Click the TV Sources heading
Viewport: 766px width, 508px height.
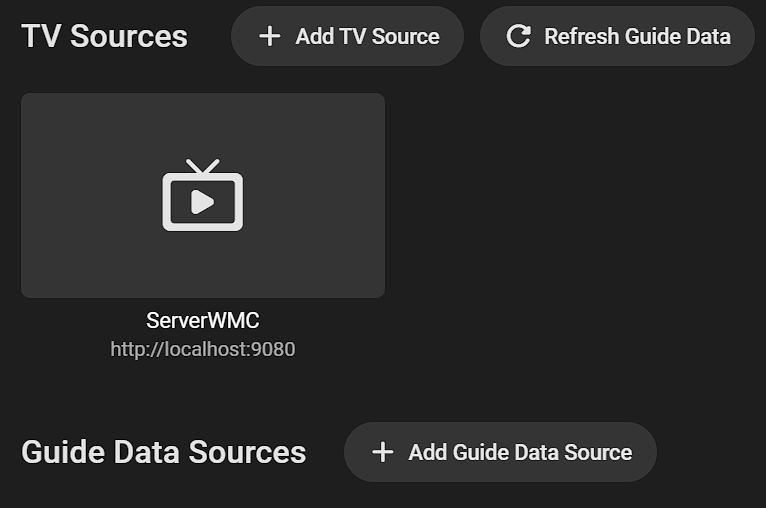pos(104,37)
